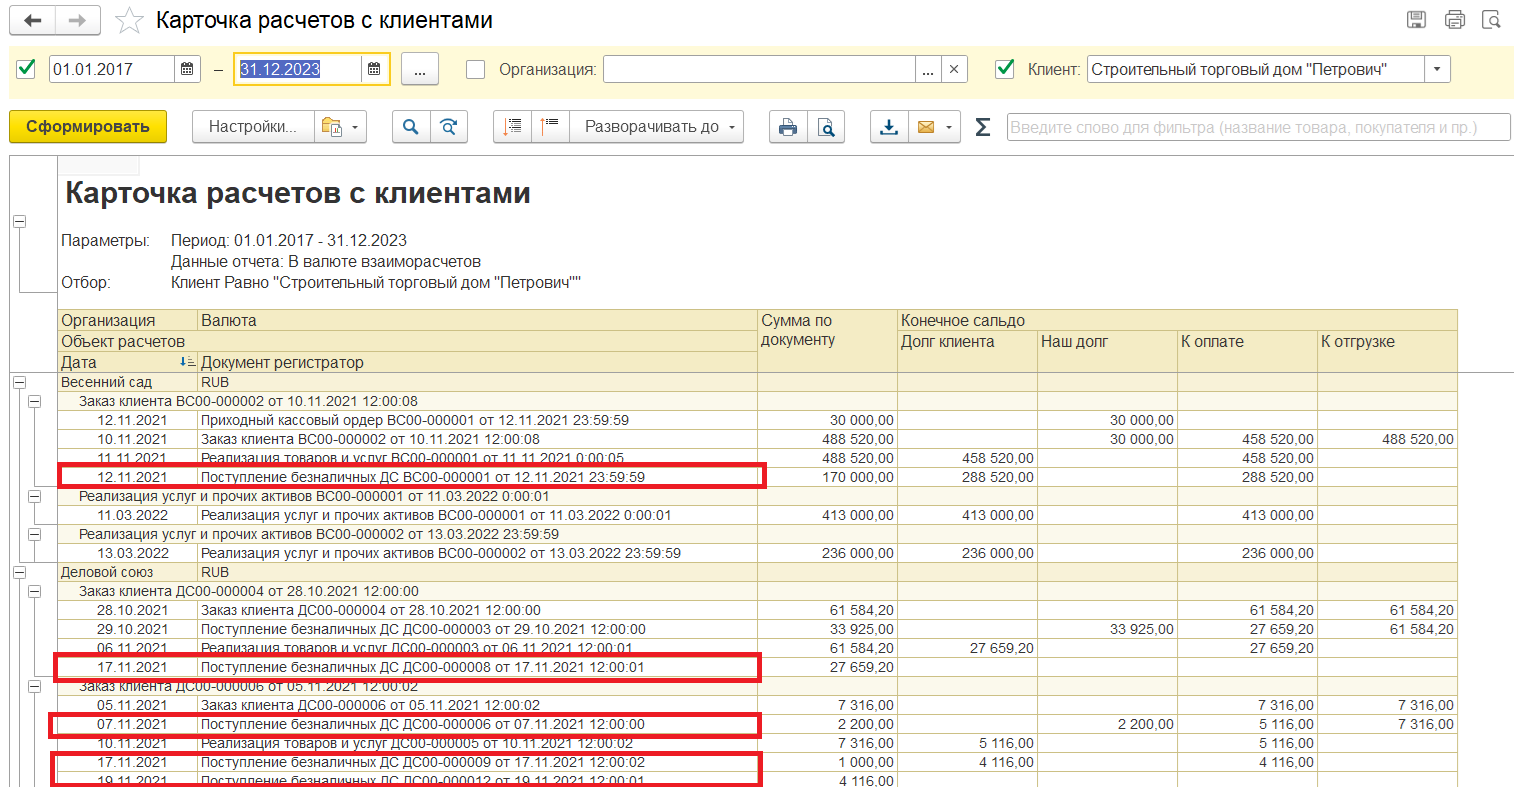This screenshot has height=787, width=1514.
Task: Open toolbar print preview icon
Action: (x=826, y=127)
